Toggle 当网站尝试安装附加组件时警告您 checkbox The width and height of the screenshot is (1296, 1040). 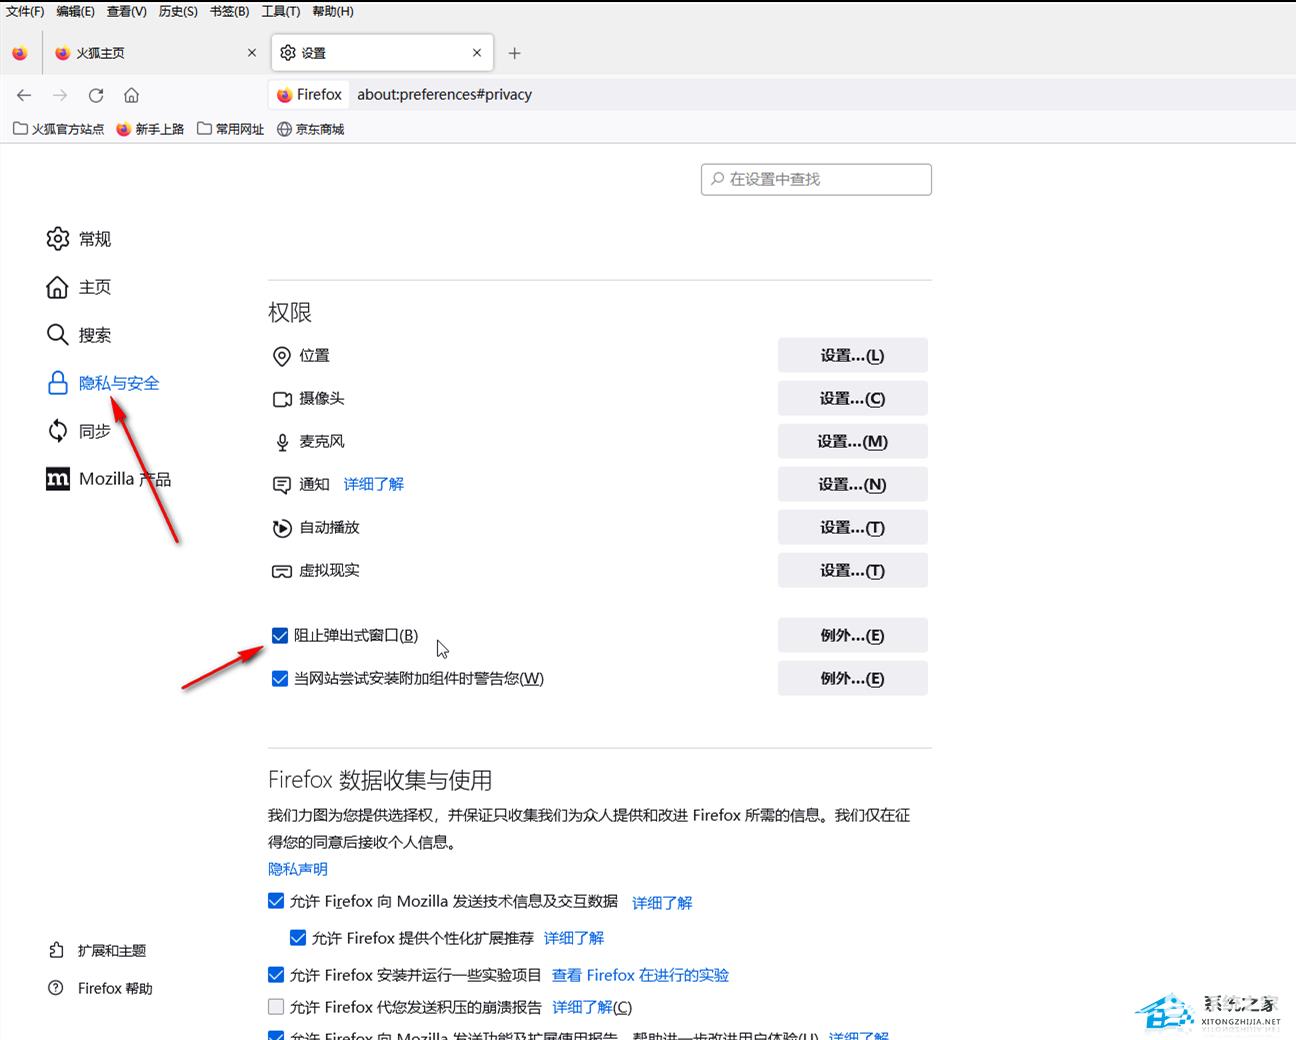pyautogui.click(x=280, y=678)
